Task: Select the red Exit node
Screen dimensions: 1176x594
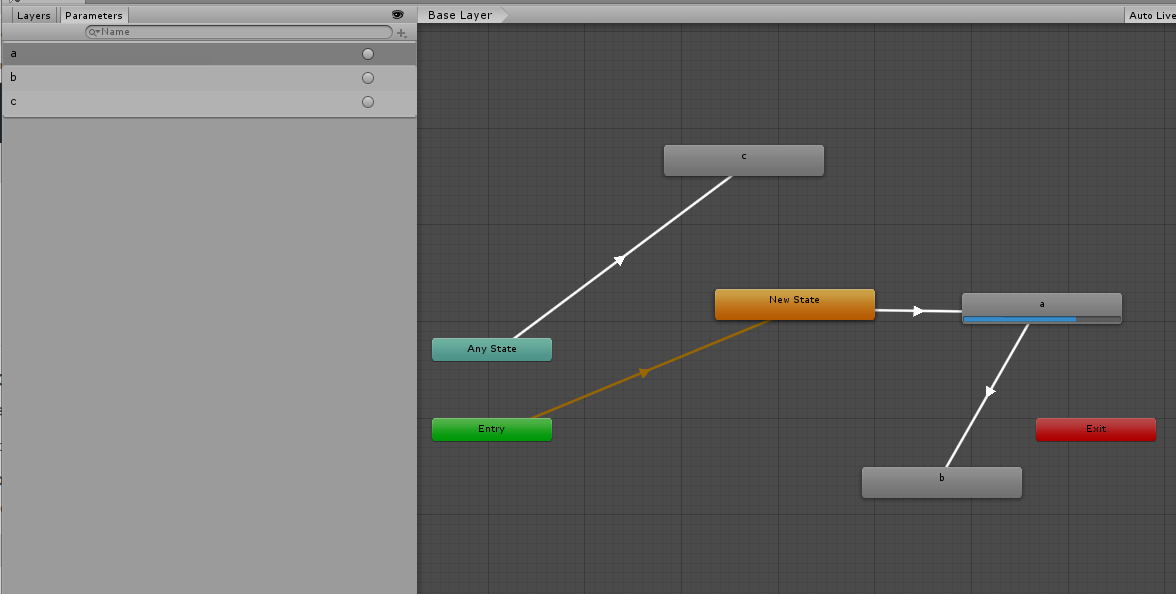Action: 1095,429
